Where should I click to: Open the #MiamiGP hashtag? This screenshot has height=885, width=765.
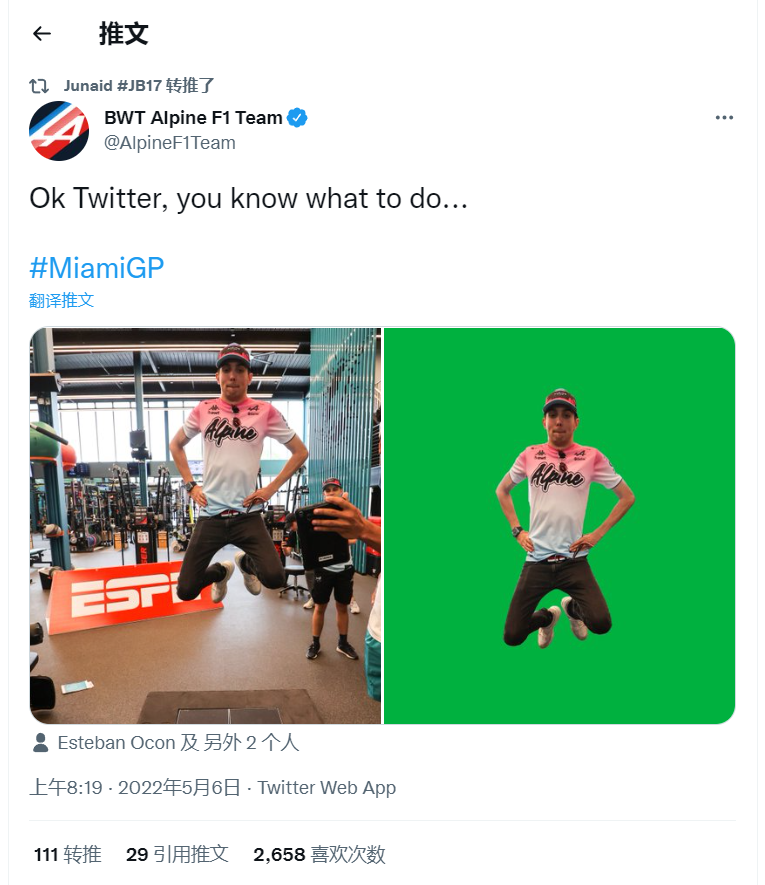point(96,267)
